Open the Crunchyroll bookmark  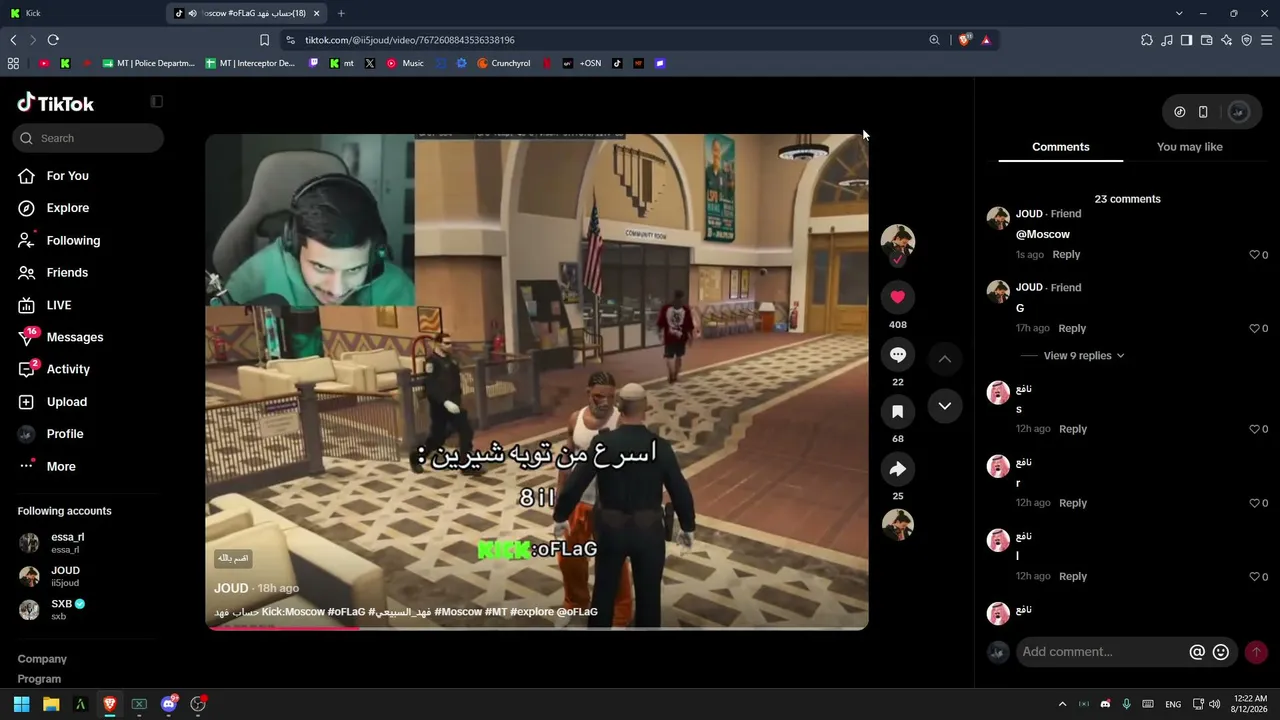click(x=504, y=63)
